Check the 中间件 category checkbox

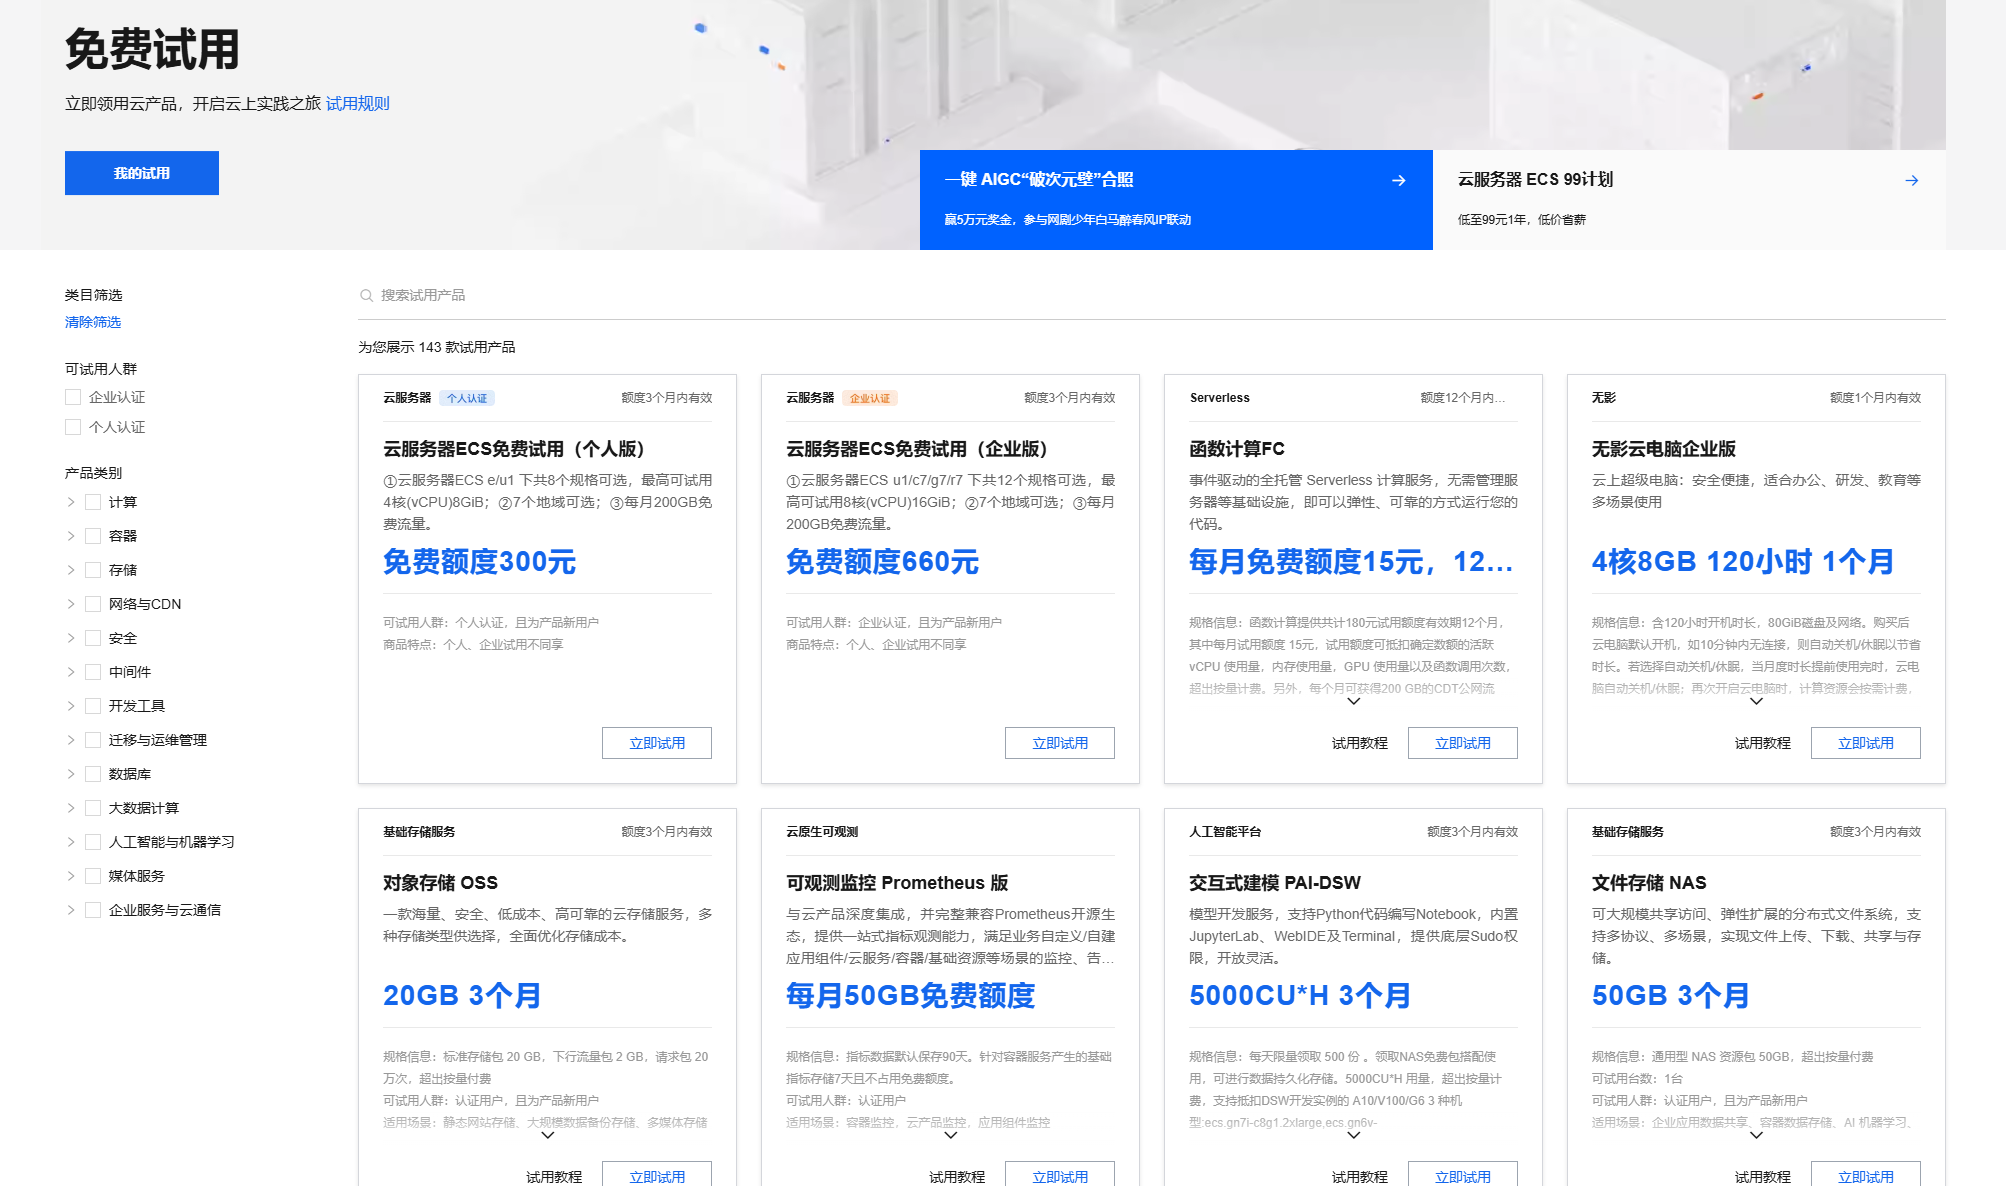pos(93,672)
